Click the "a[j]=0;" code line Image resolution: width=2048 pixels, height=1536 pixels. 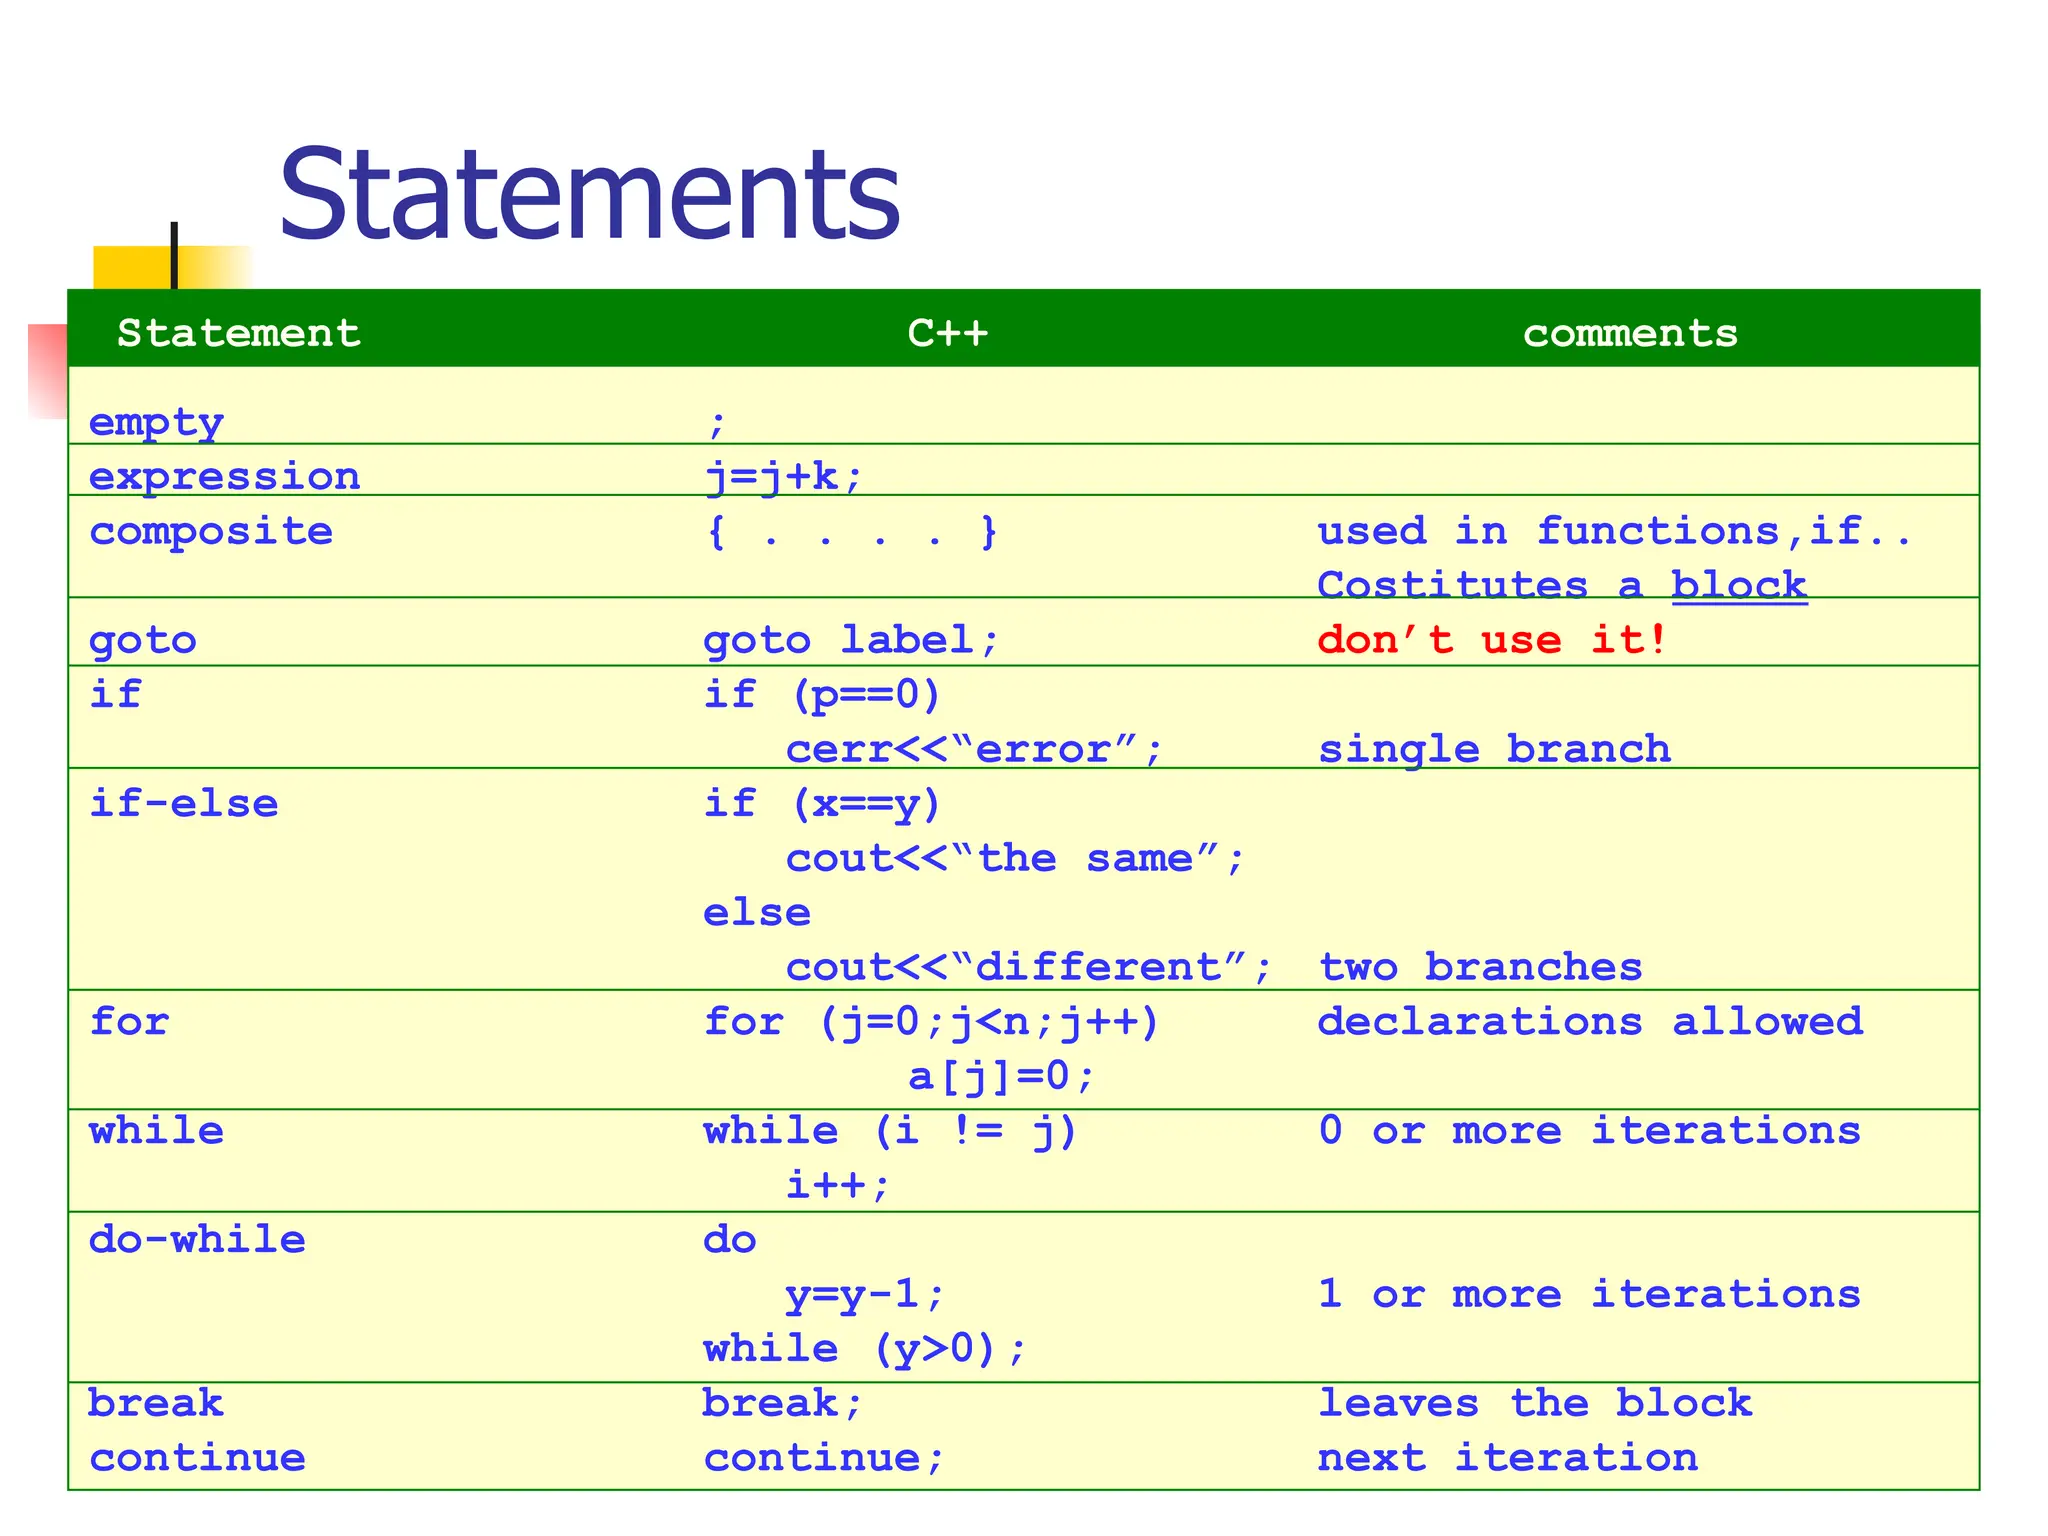(1002, 1077)
